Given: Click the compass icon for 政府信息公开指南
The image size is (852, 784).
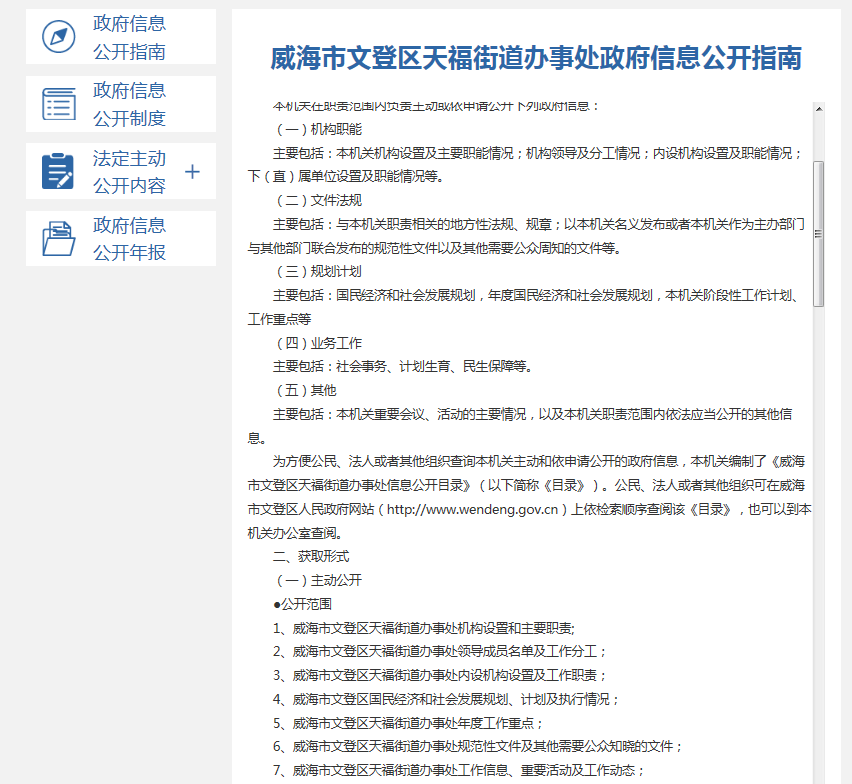Looking at the screenshot, I should click(x=58, y=37).
